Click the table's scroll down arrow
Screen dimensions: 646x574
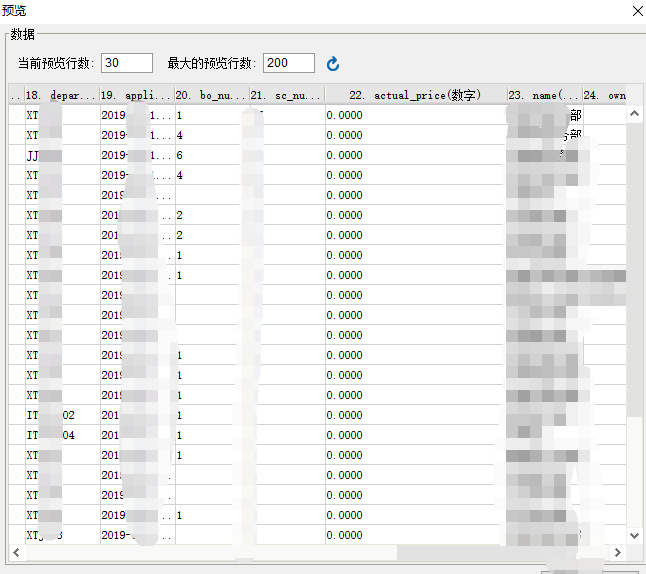634,536
